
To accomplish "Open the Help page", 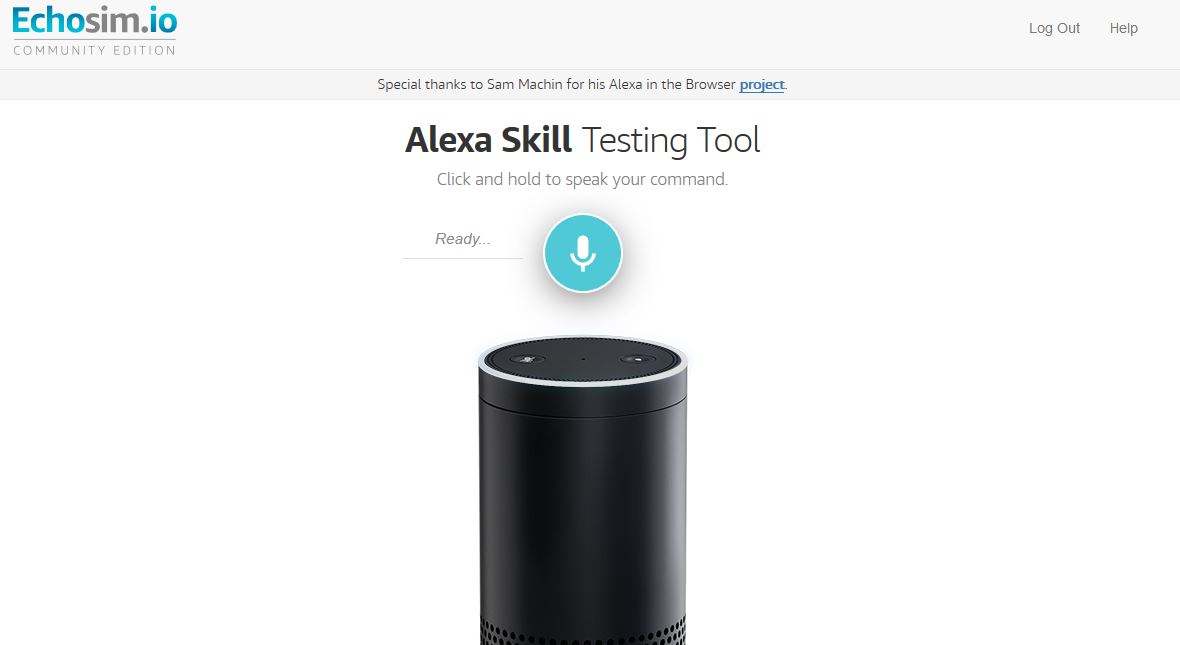I will tap(1124, 28).
